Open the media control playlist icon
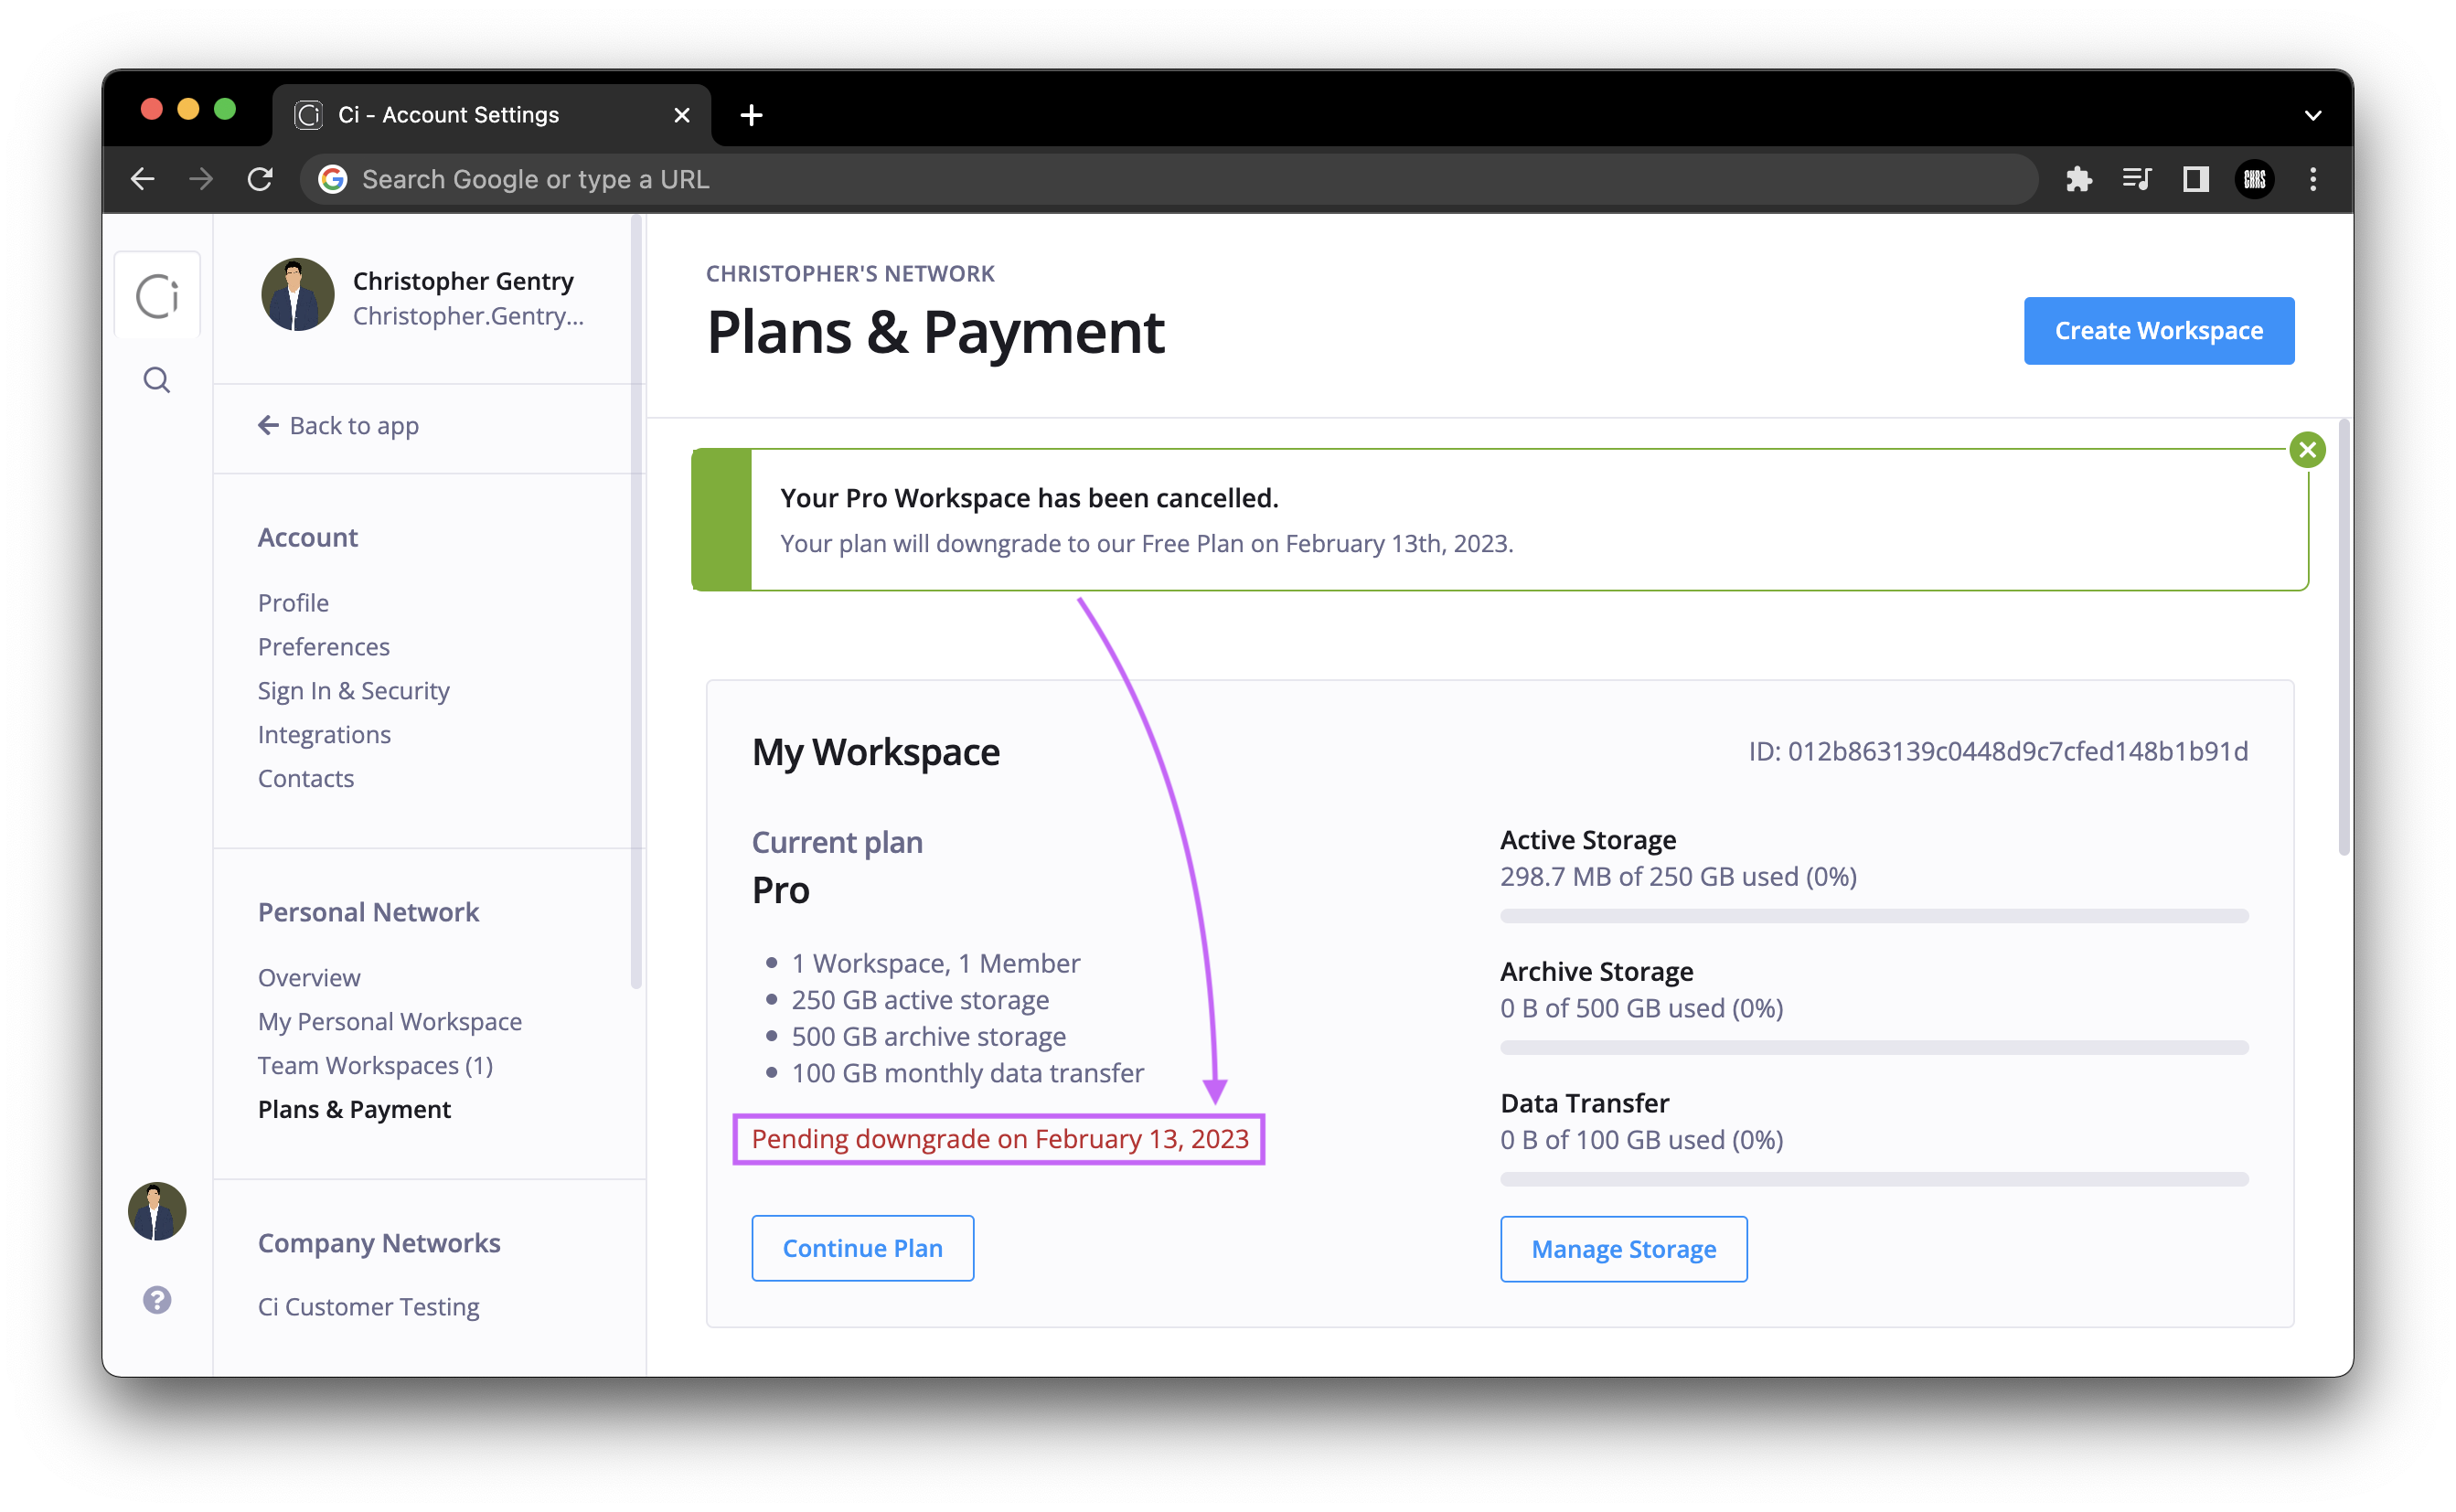 click(2136, 179)
